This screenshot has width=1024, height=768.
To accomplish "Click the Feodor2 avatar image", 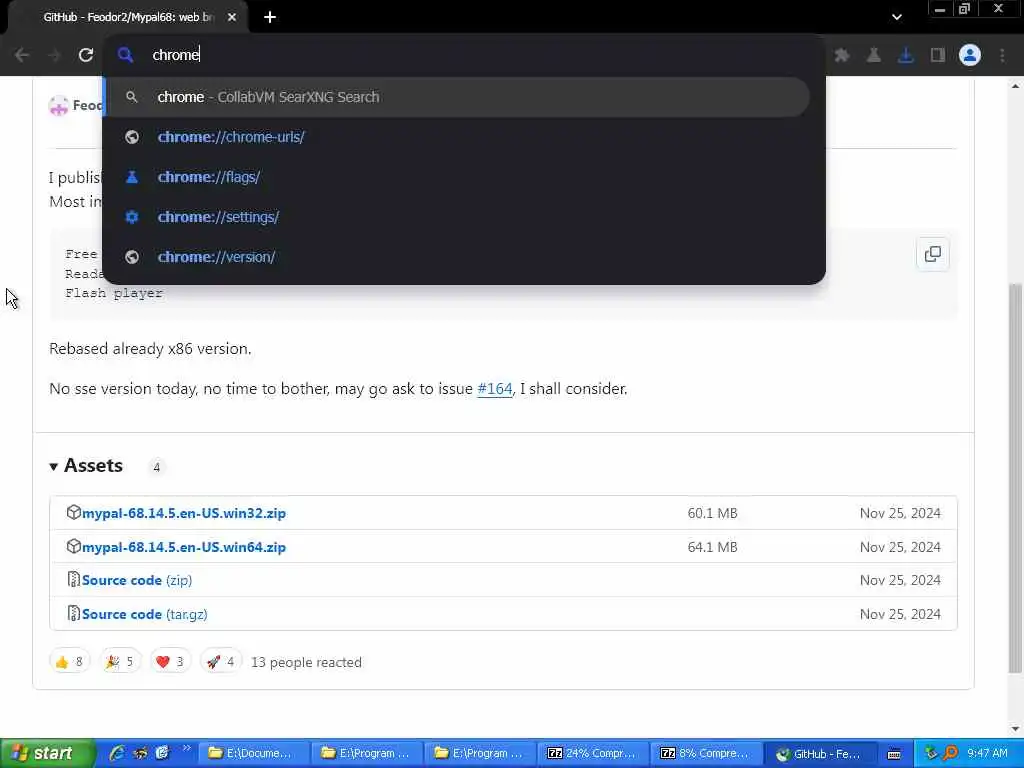I will (59, 105).
